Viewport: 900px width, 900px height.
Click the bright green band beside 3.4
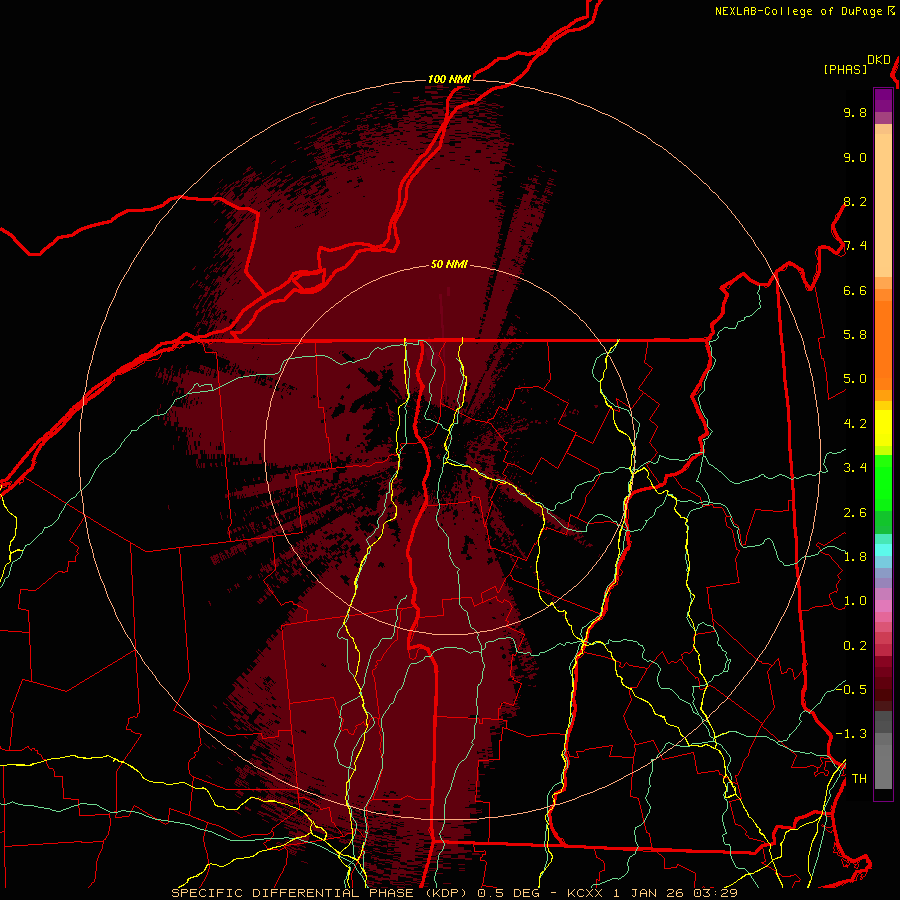click(x=883, y=482)
